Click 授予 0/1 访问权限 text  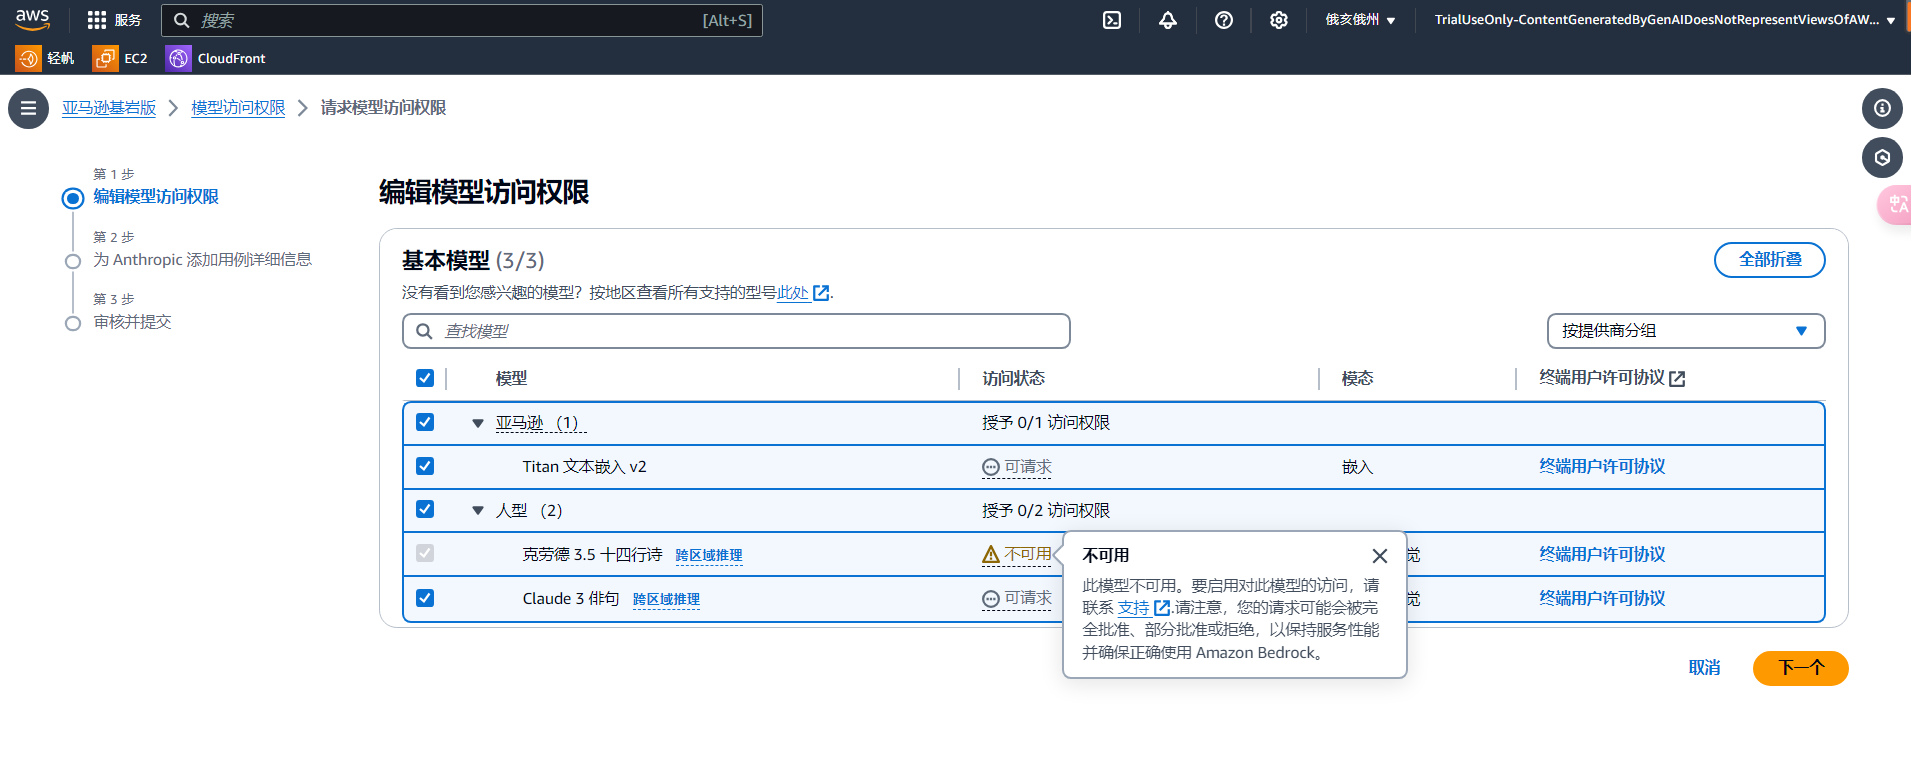pyautogui.click(x=1046, y=423)
